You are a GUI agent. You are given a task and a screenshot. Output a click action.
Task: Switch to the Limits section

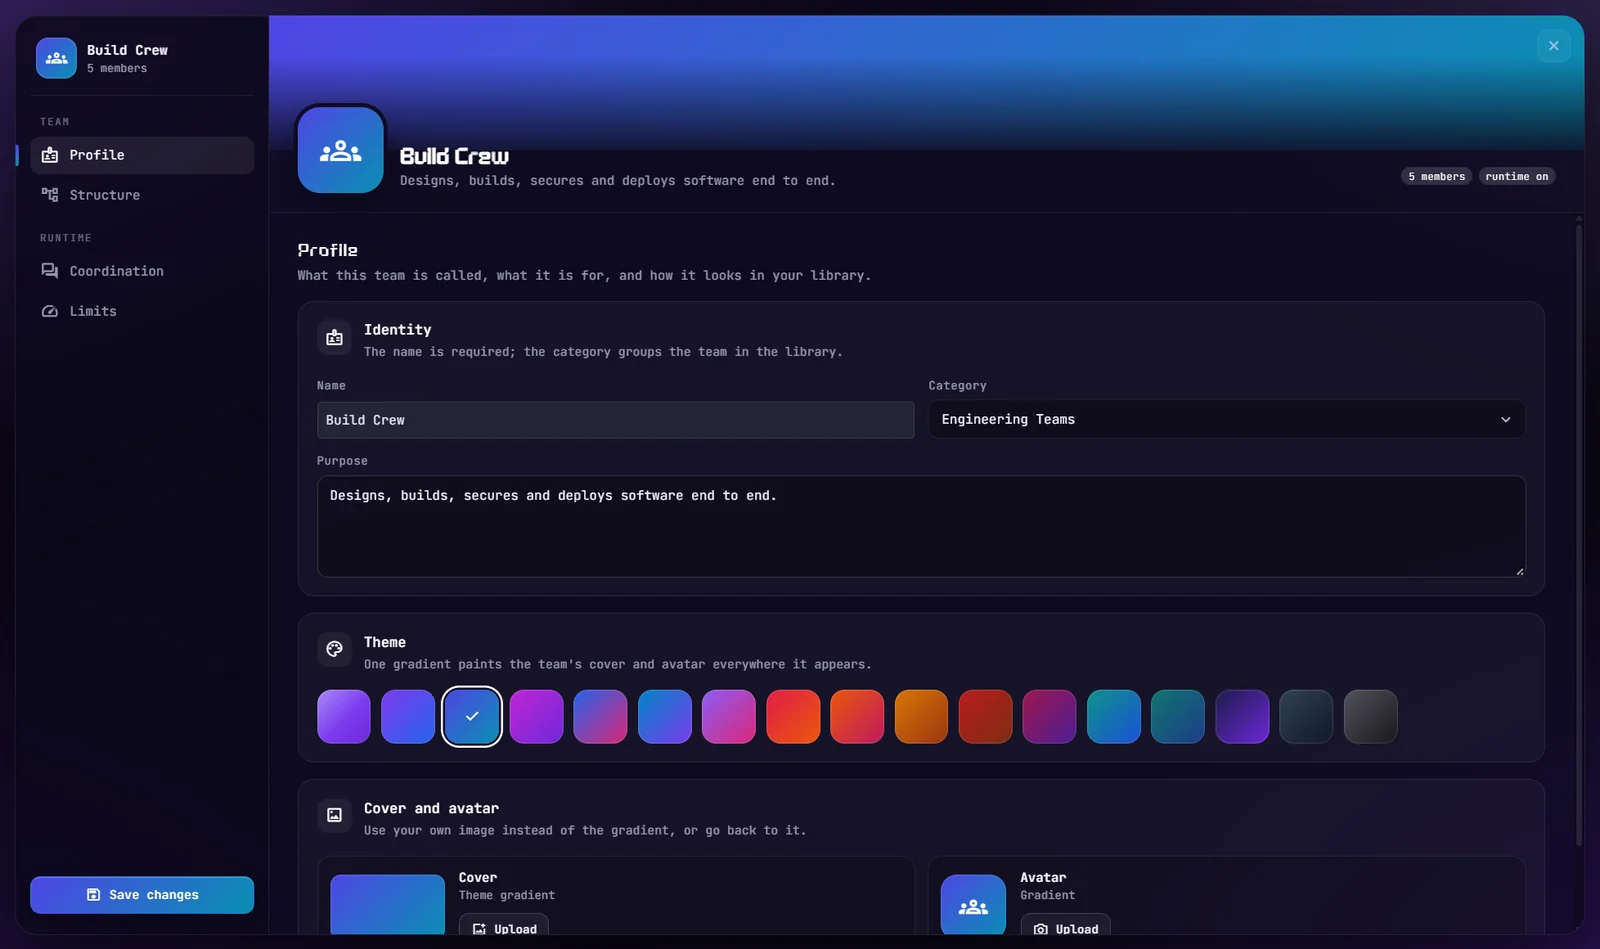coord(142,311)
